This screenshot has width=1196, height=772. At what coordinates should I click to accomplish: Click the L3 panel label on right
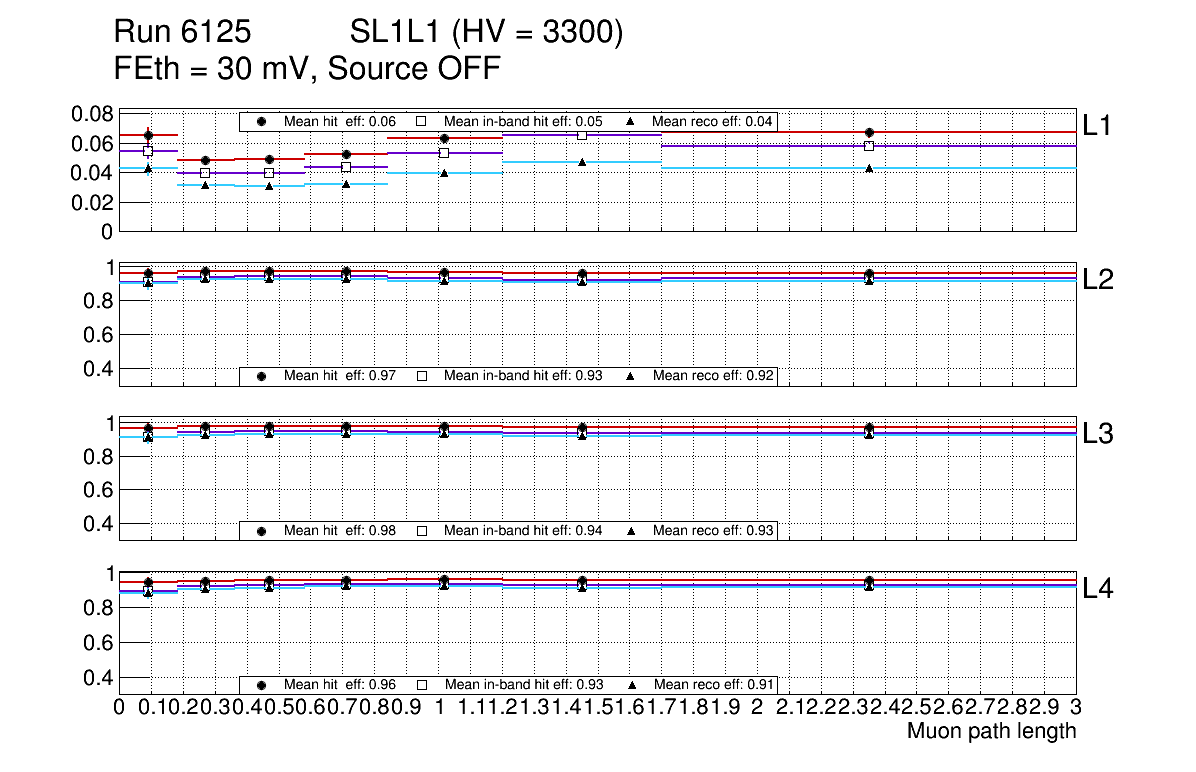(1097, 433)
